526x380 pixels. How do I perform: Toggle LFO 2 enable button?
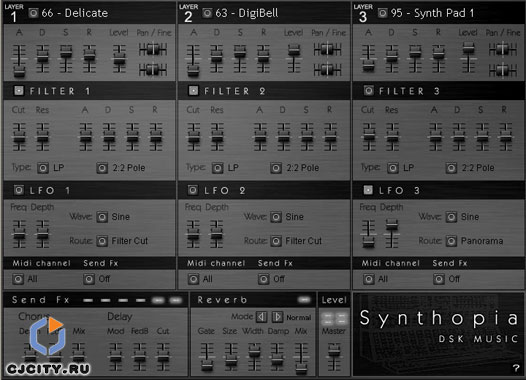[193, 190]
